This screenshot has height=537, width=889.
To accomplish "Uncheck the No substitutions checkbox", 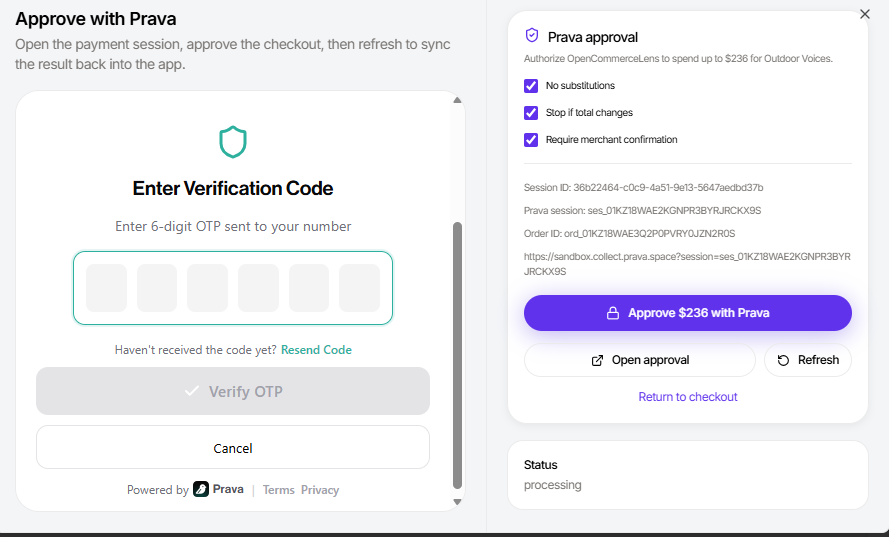I will (x=531, y=86).
